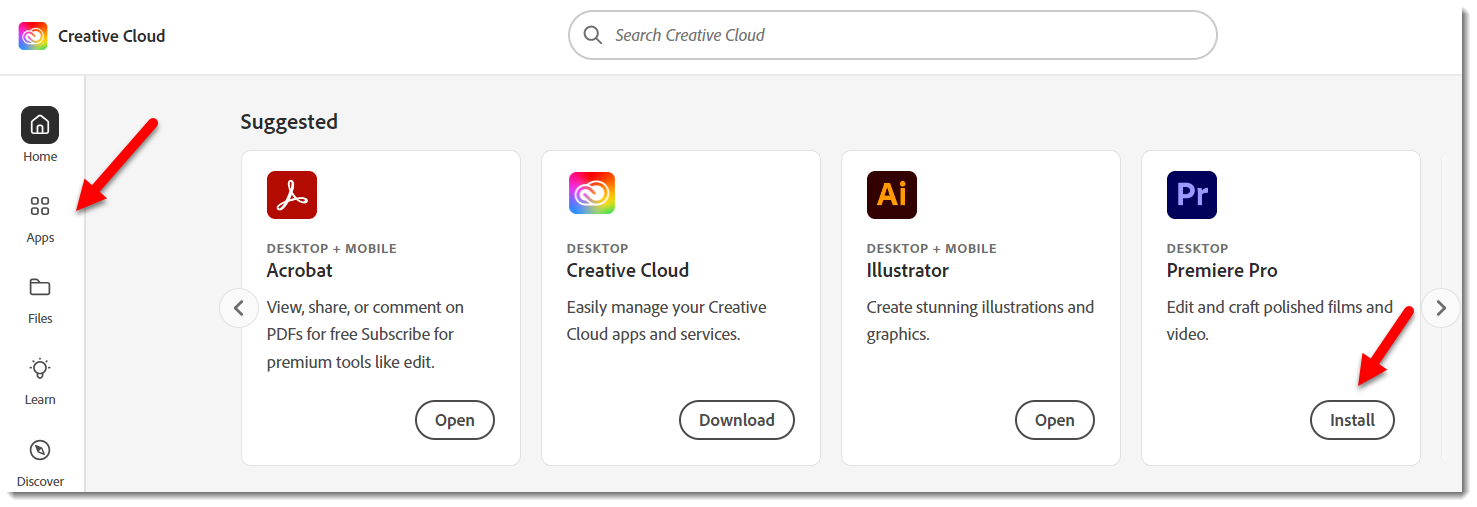This screenshot has height=507, width=1477.
Task: Click the Creative Cloud app card icon
Action: 592,193
